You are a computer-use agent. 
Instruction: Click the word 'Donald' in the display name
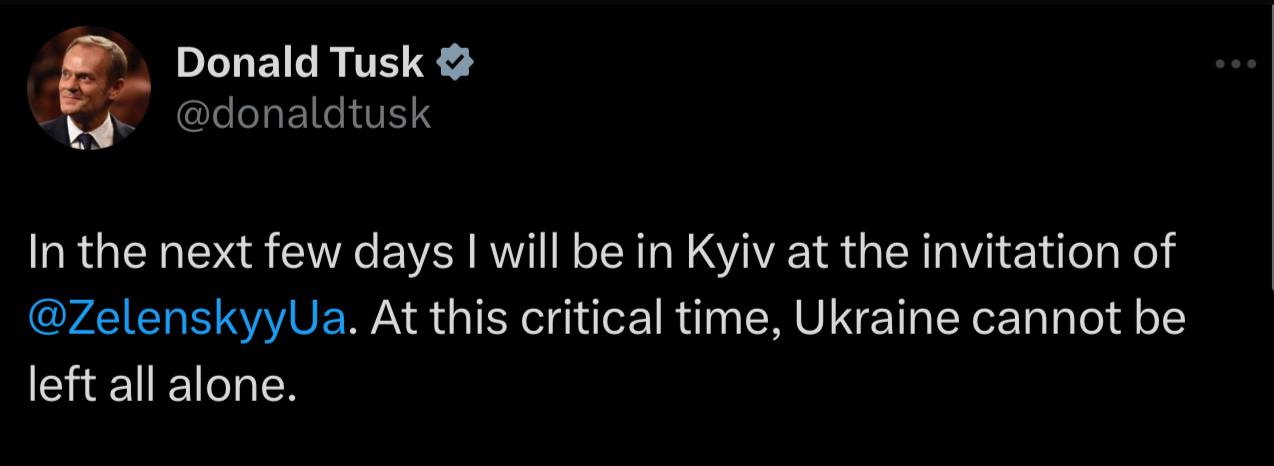243,63
